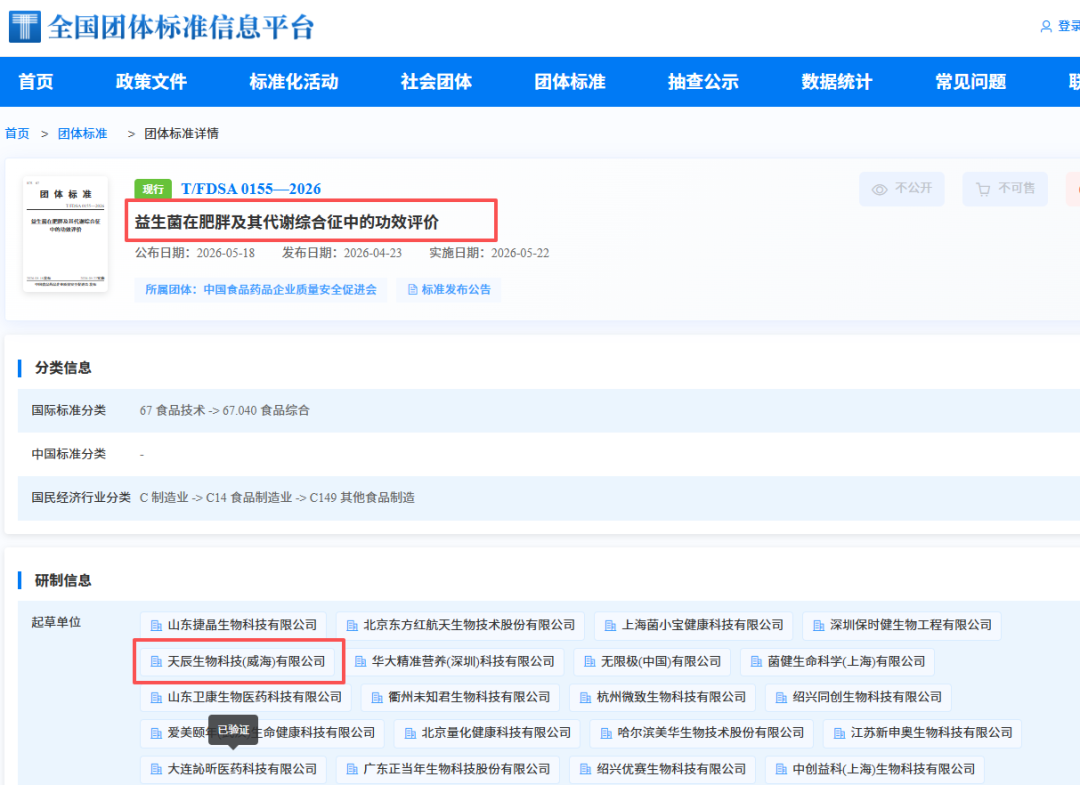Viewport: 1080px width, 785px height.
Task: Click the standard cover thumbnail image
Action: click(65, 234)
